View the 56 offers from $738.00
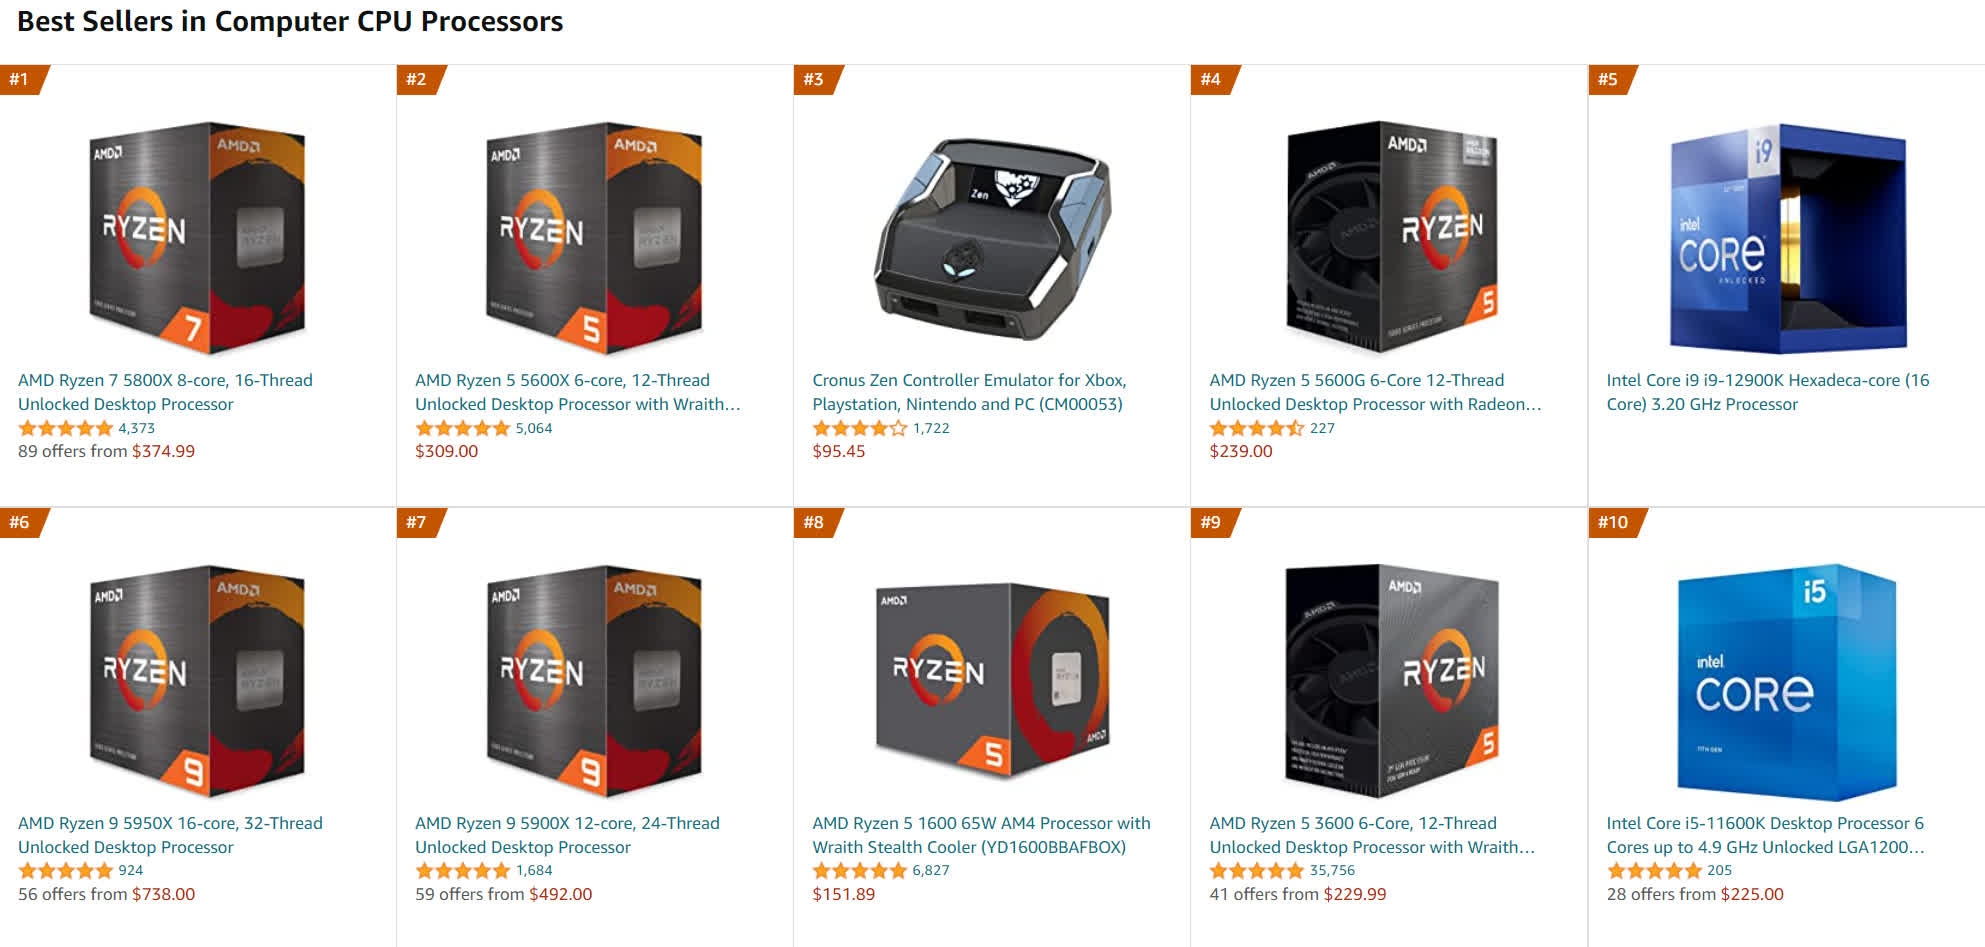Viewport: 1985px width, 947px height. 106,894
